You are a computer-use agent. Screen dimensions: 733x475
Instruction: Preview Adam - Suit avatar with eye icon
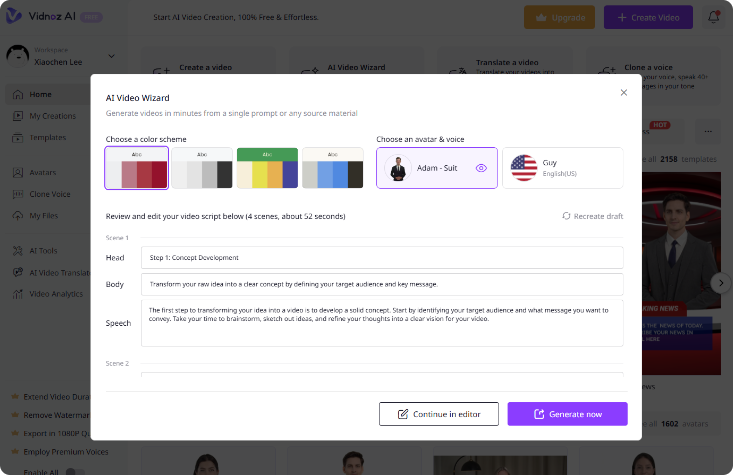coord(481,168)
